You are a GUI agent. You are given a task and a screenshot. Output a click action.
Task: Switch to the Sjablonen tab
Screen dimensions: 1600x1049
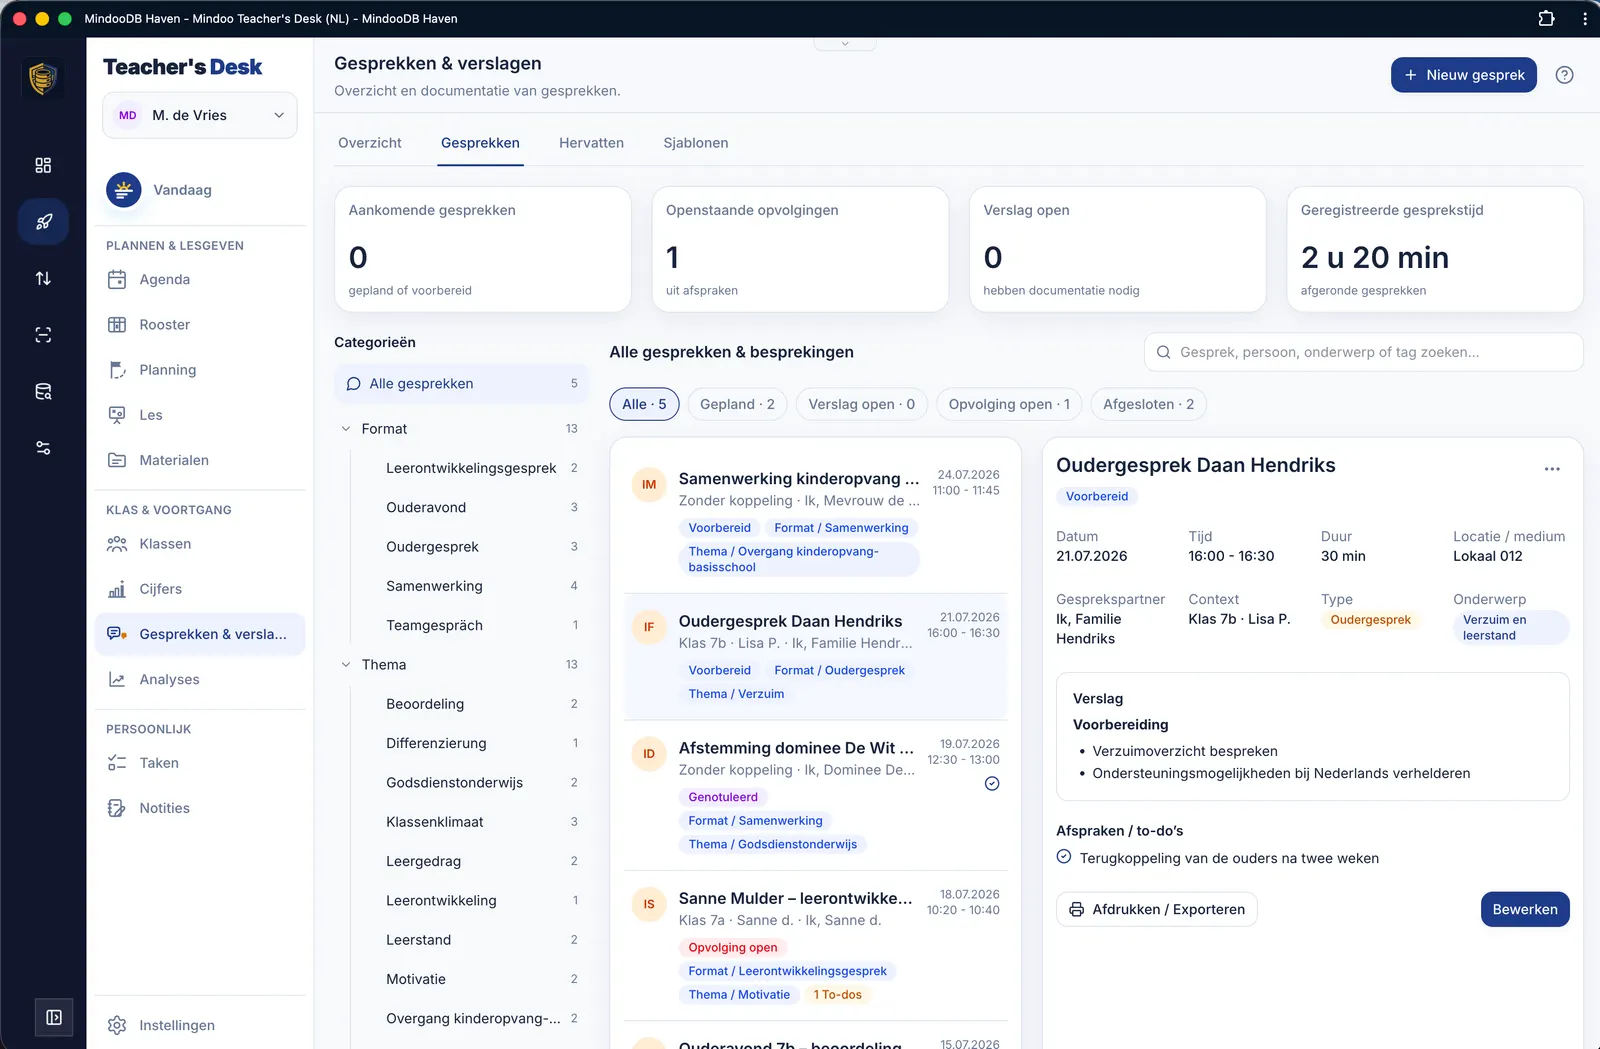point(696,143)
